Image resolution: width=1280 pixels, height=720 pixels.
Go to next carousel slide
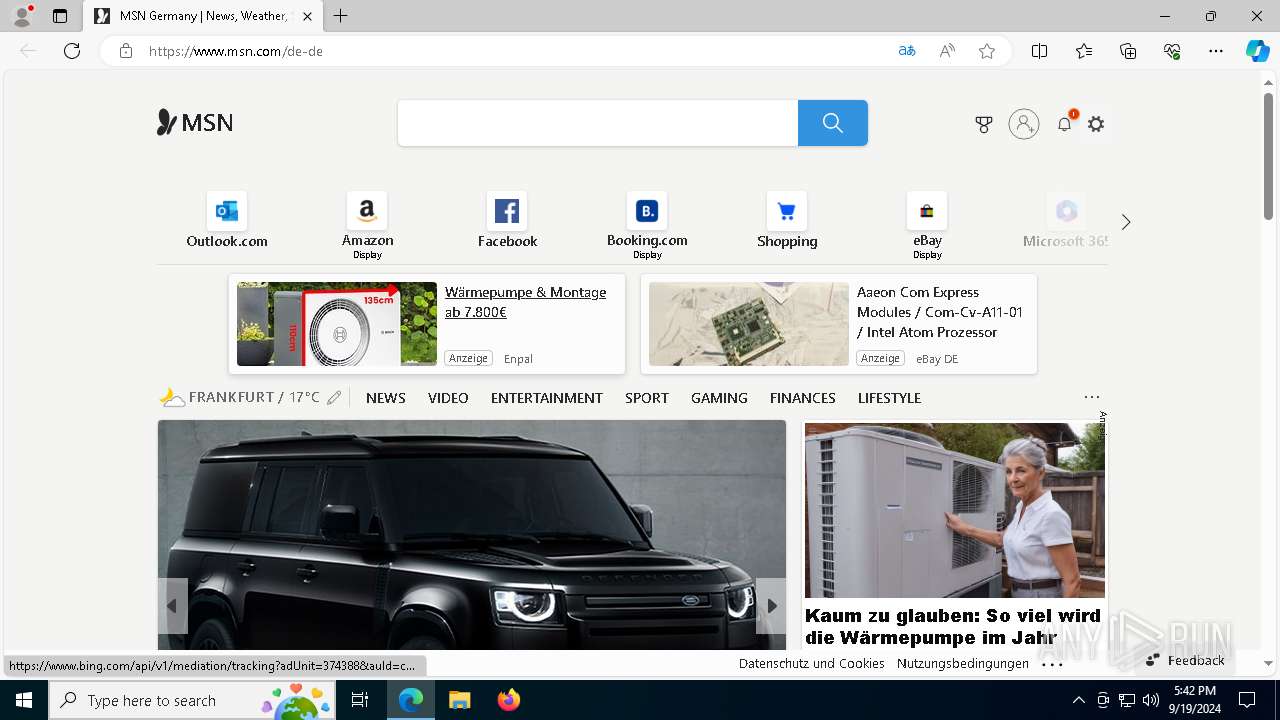771,605
